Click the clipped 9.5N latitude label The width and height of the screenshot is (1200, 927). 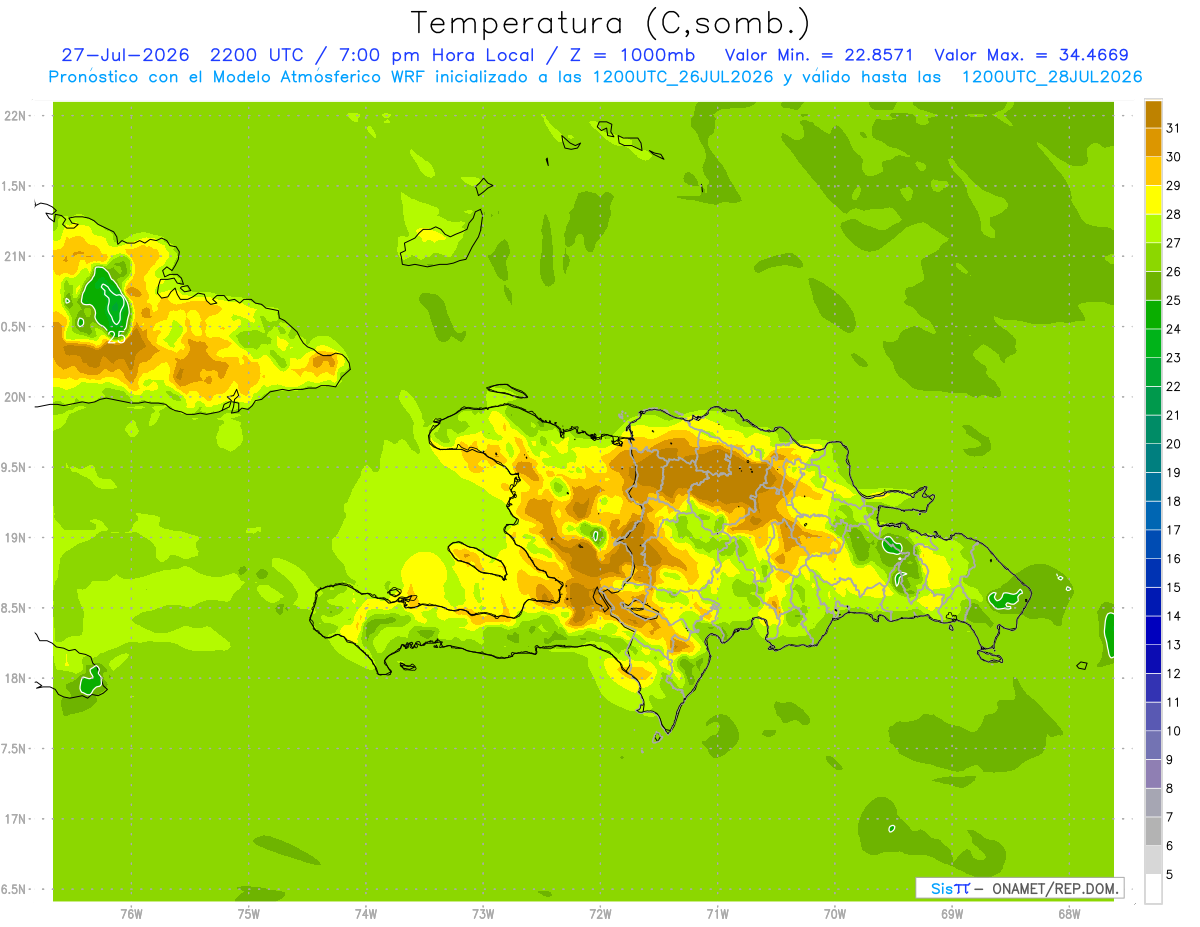tap(14, 467)
